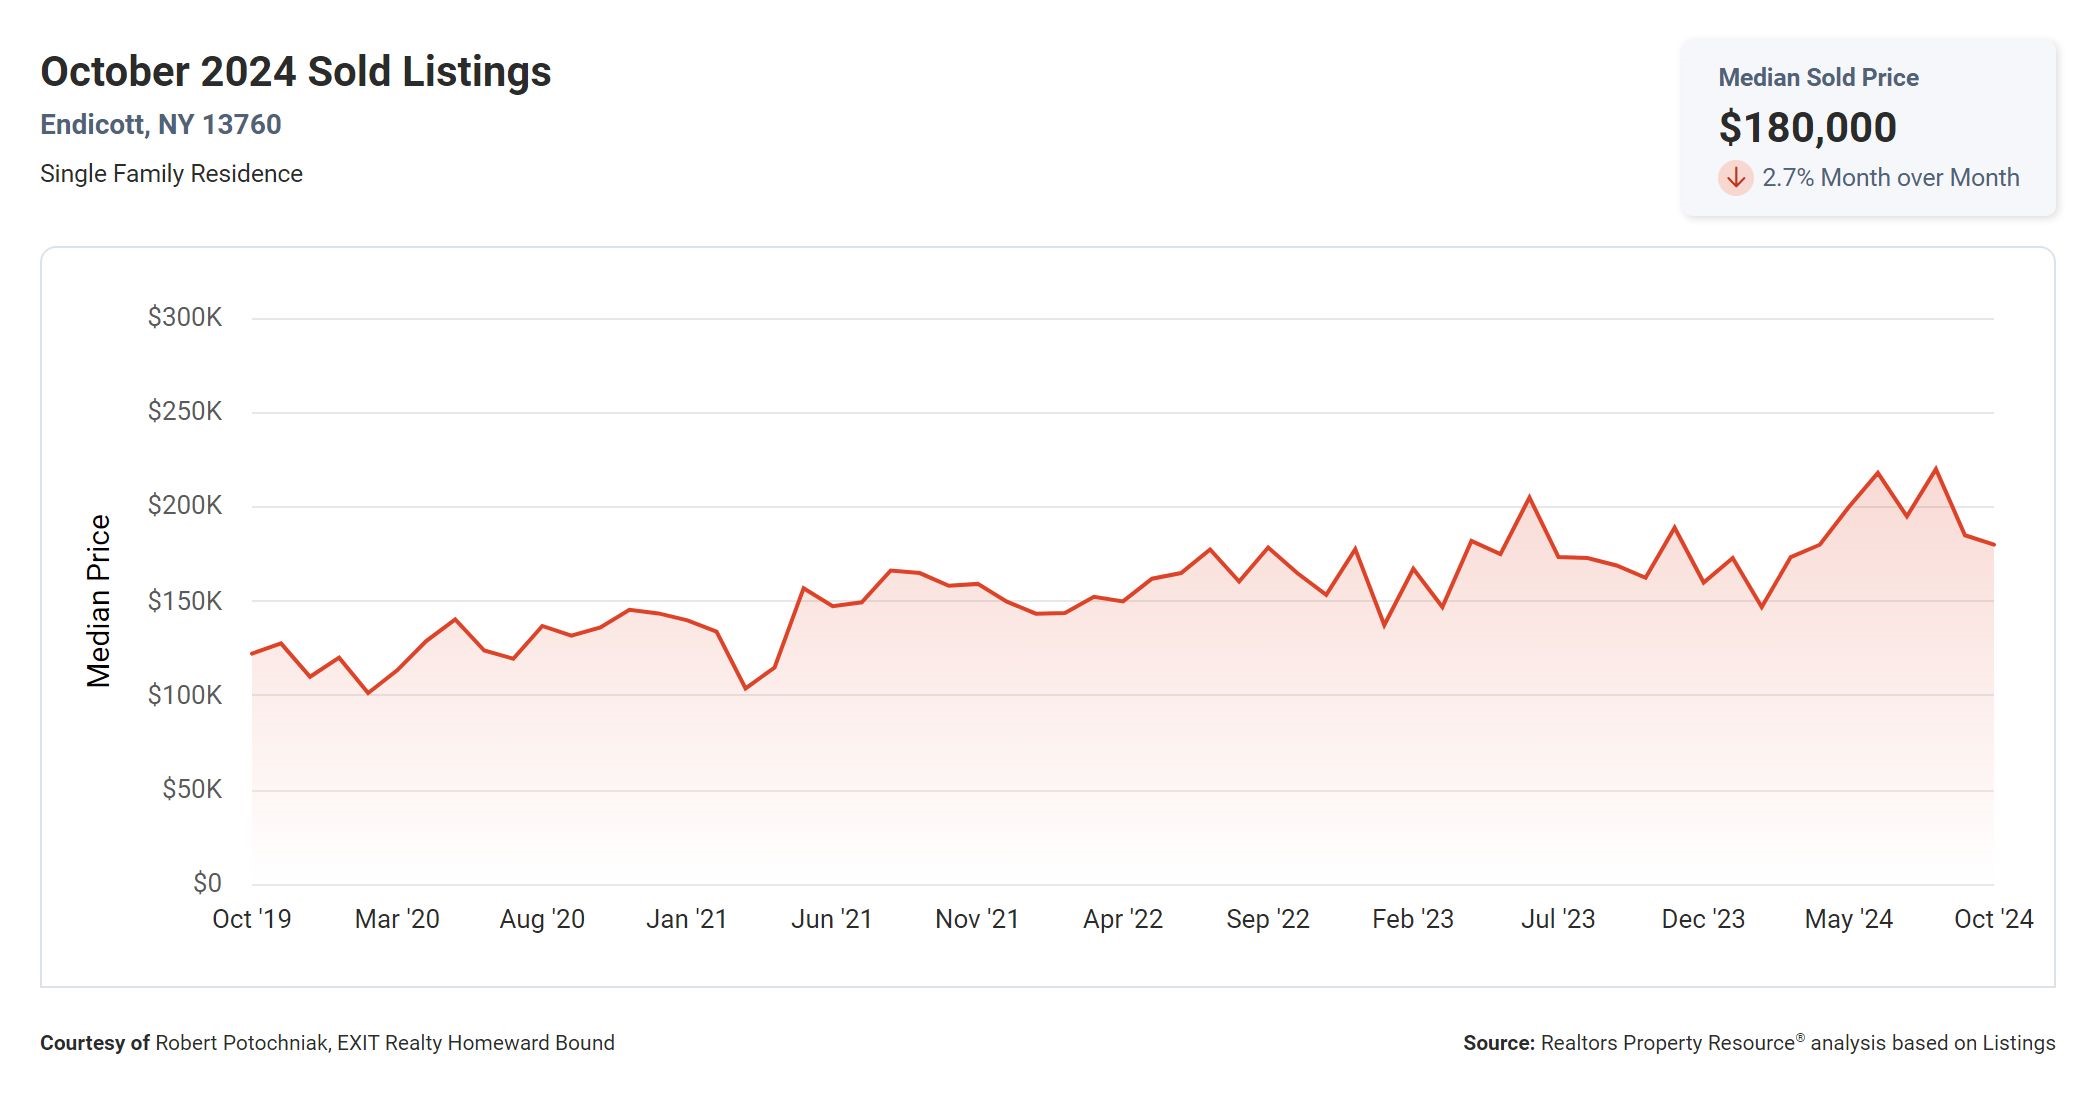Click the Jan '21 x-axis label
The image size is (2096, 1100).
686,919
